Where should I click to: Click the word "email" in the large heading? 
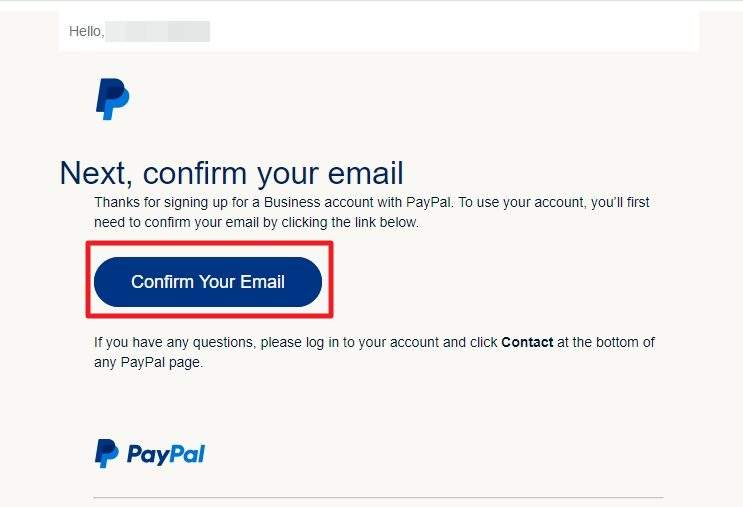tap(366, 172)
